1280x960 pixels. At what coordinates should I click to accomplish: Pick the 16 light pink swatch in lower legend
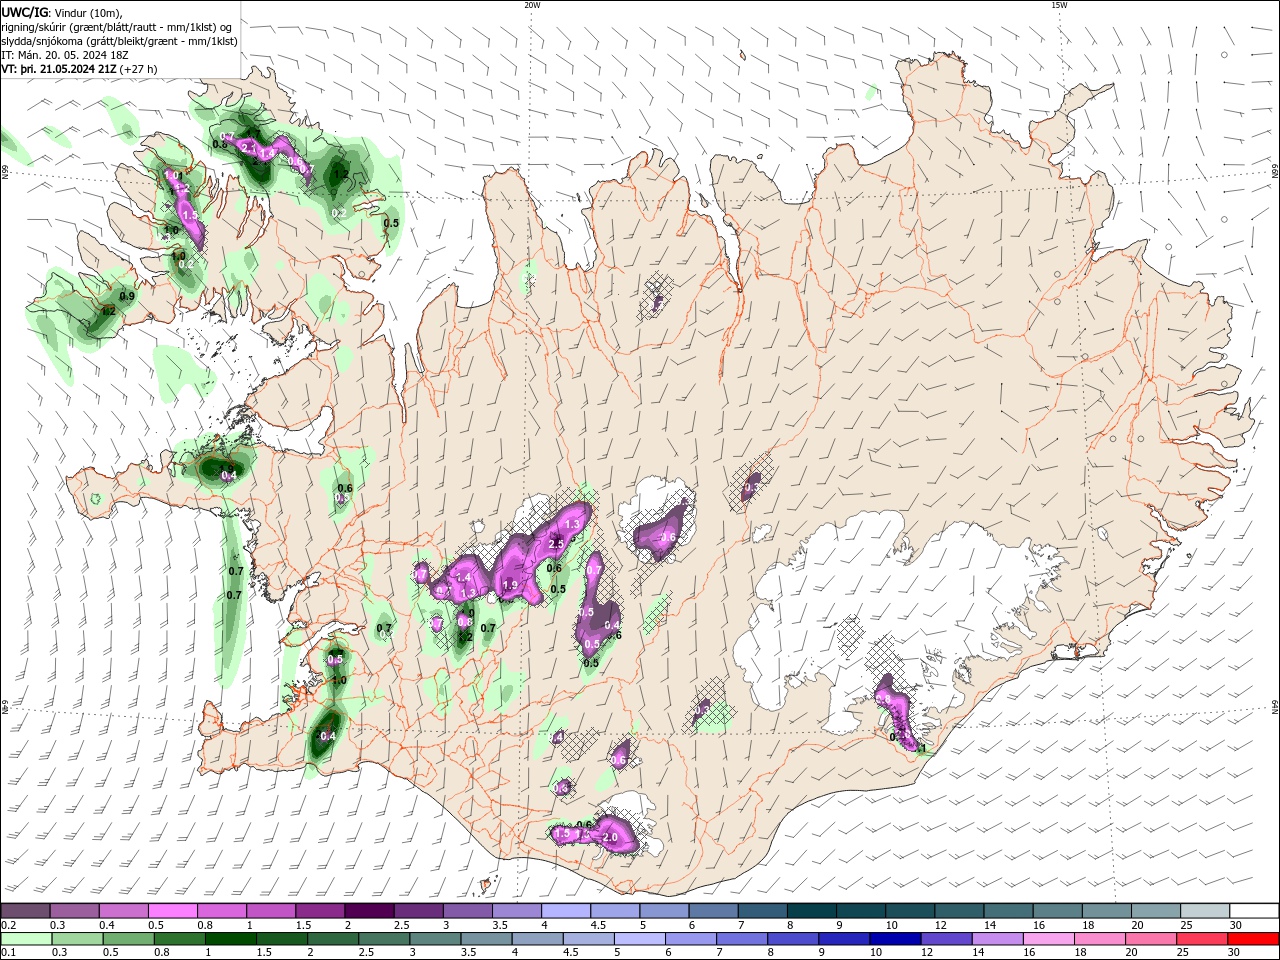click(x=1049, y=939)
